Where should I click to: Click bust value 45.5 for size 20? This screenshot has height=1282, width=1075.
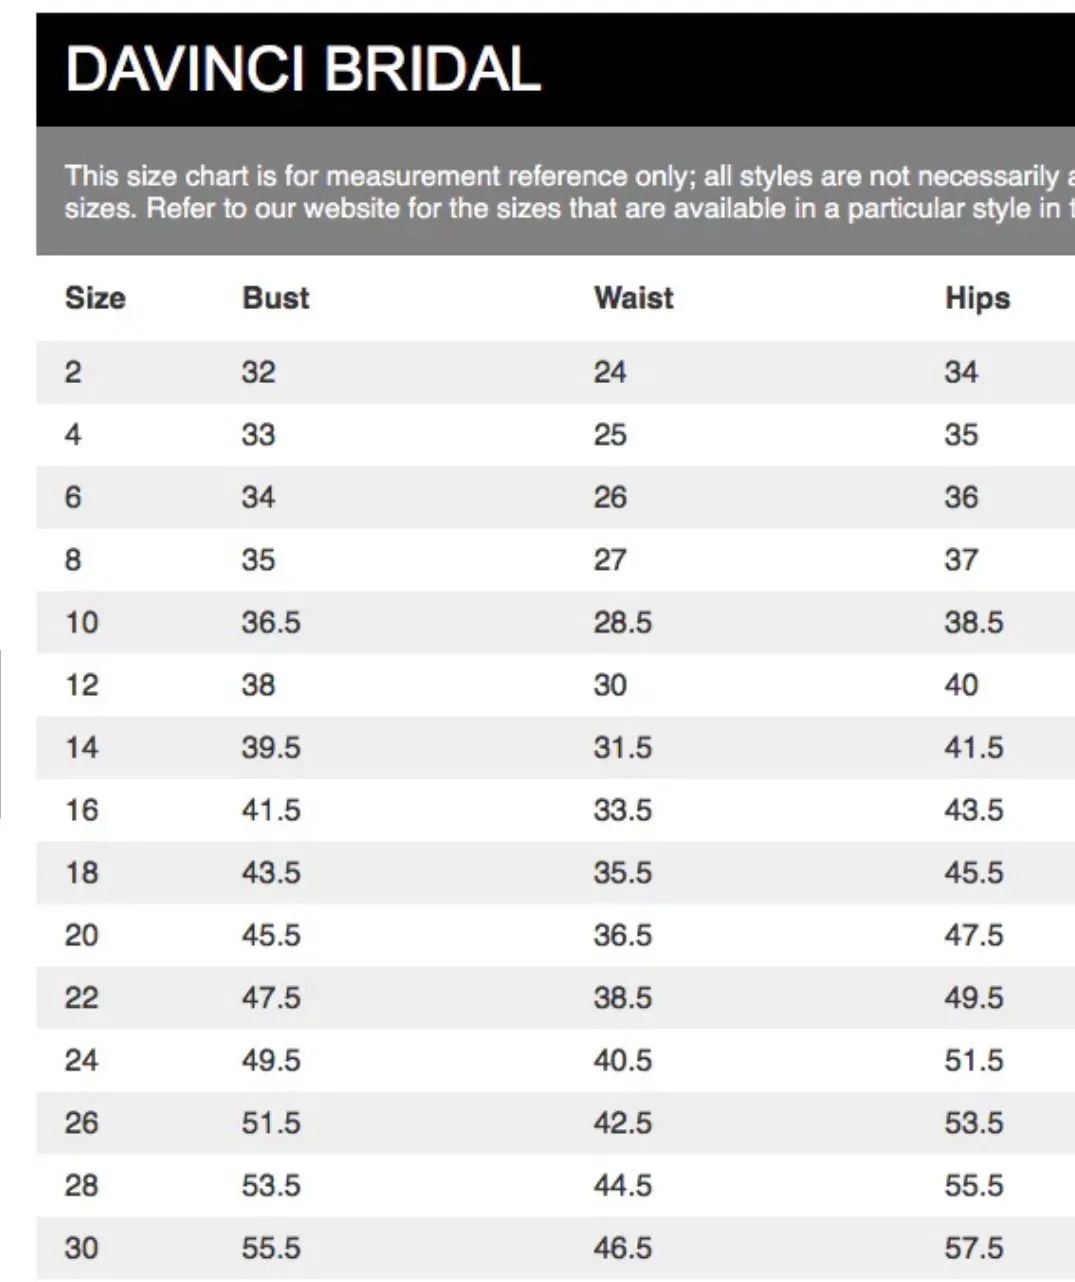(x=271, y=935)
